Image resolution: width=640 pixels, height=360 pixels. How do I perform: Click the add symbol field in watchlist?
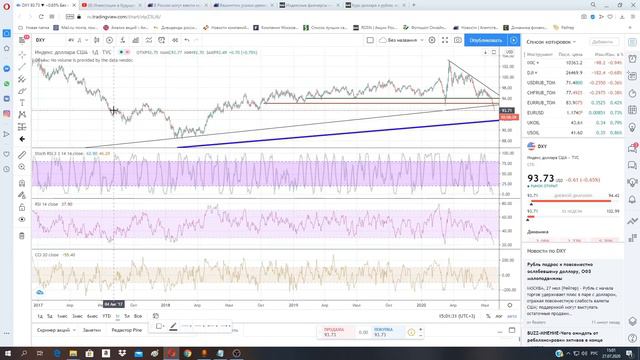[x=604, y=42]
